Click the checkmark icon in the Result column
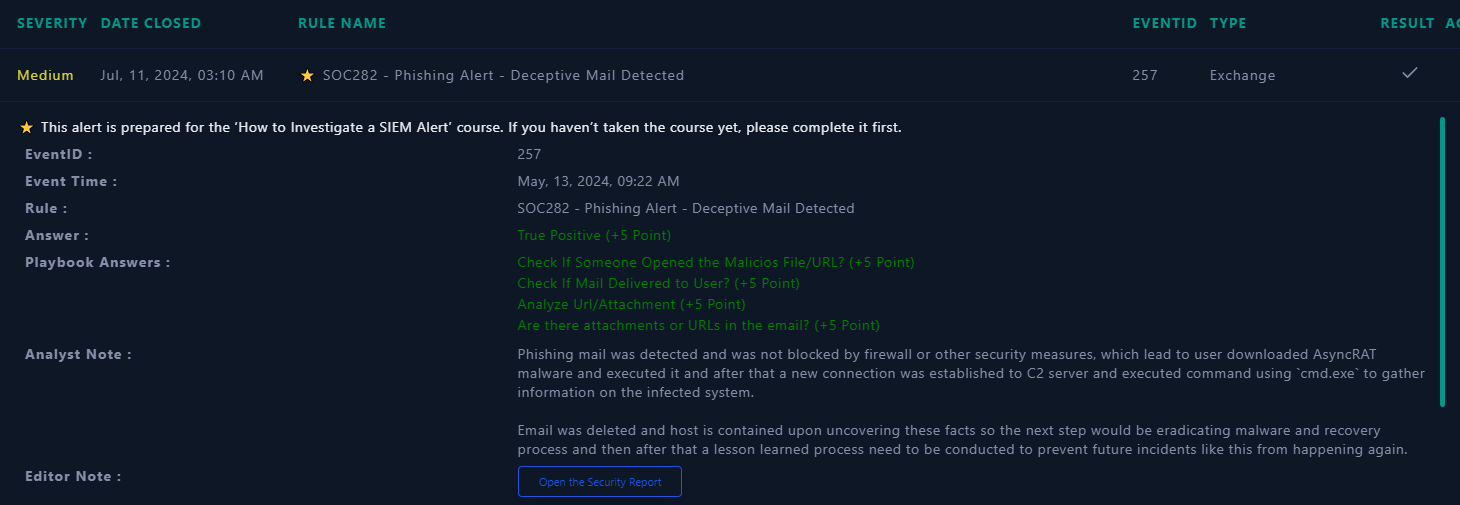 (1410, 73)
